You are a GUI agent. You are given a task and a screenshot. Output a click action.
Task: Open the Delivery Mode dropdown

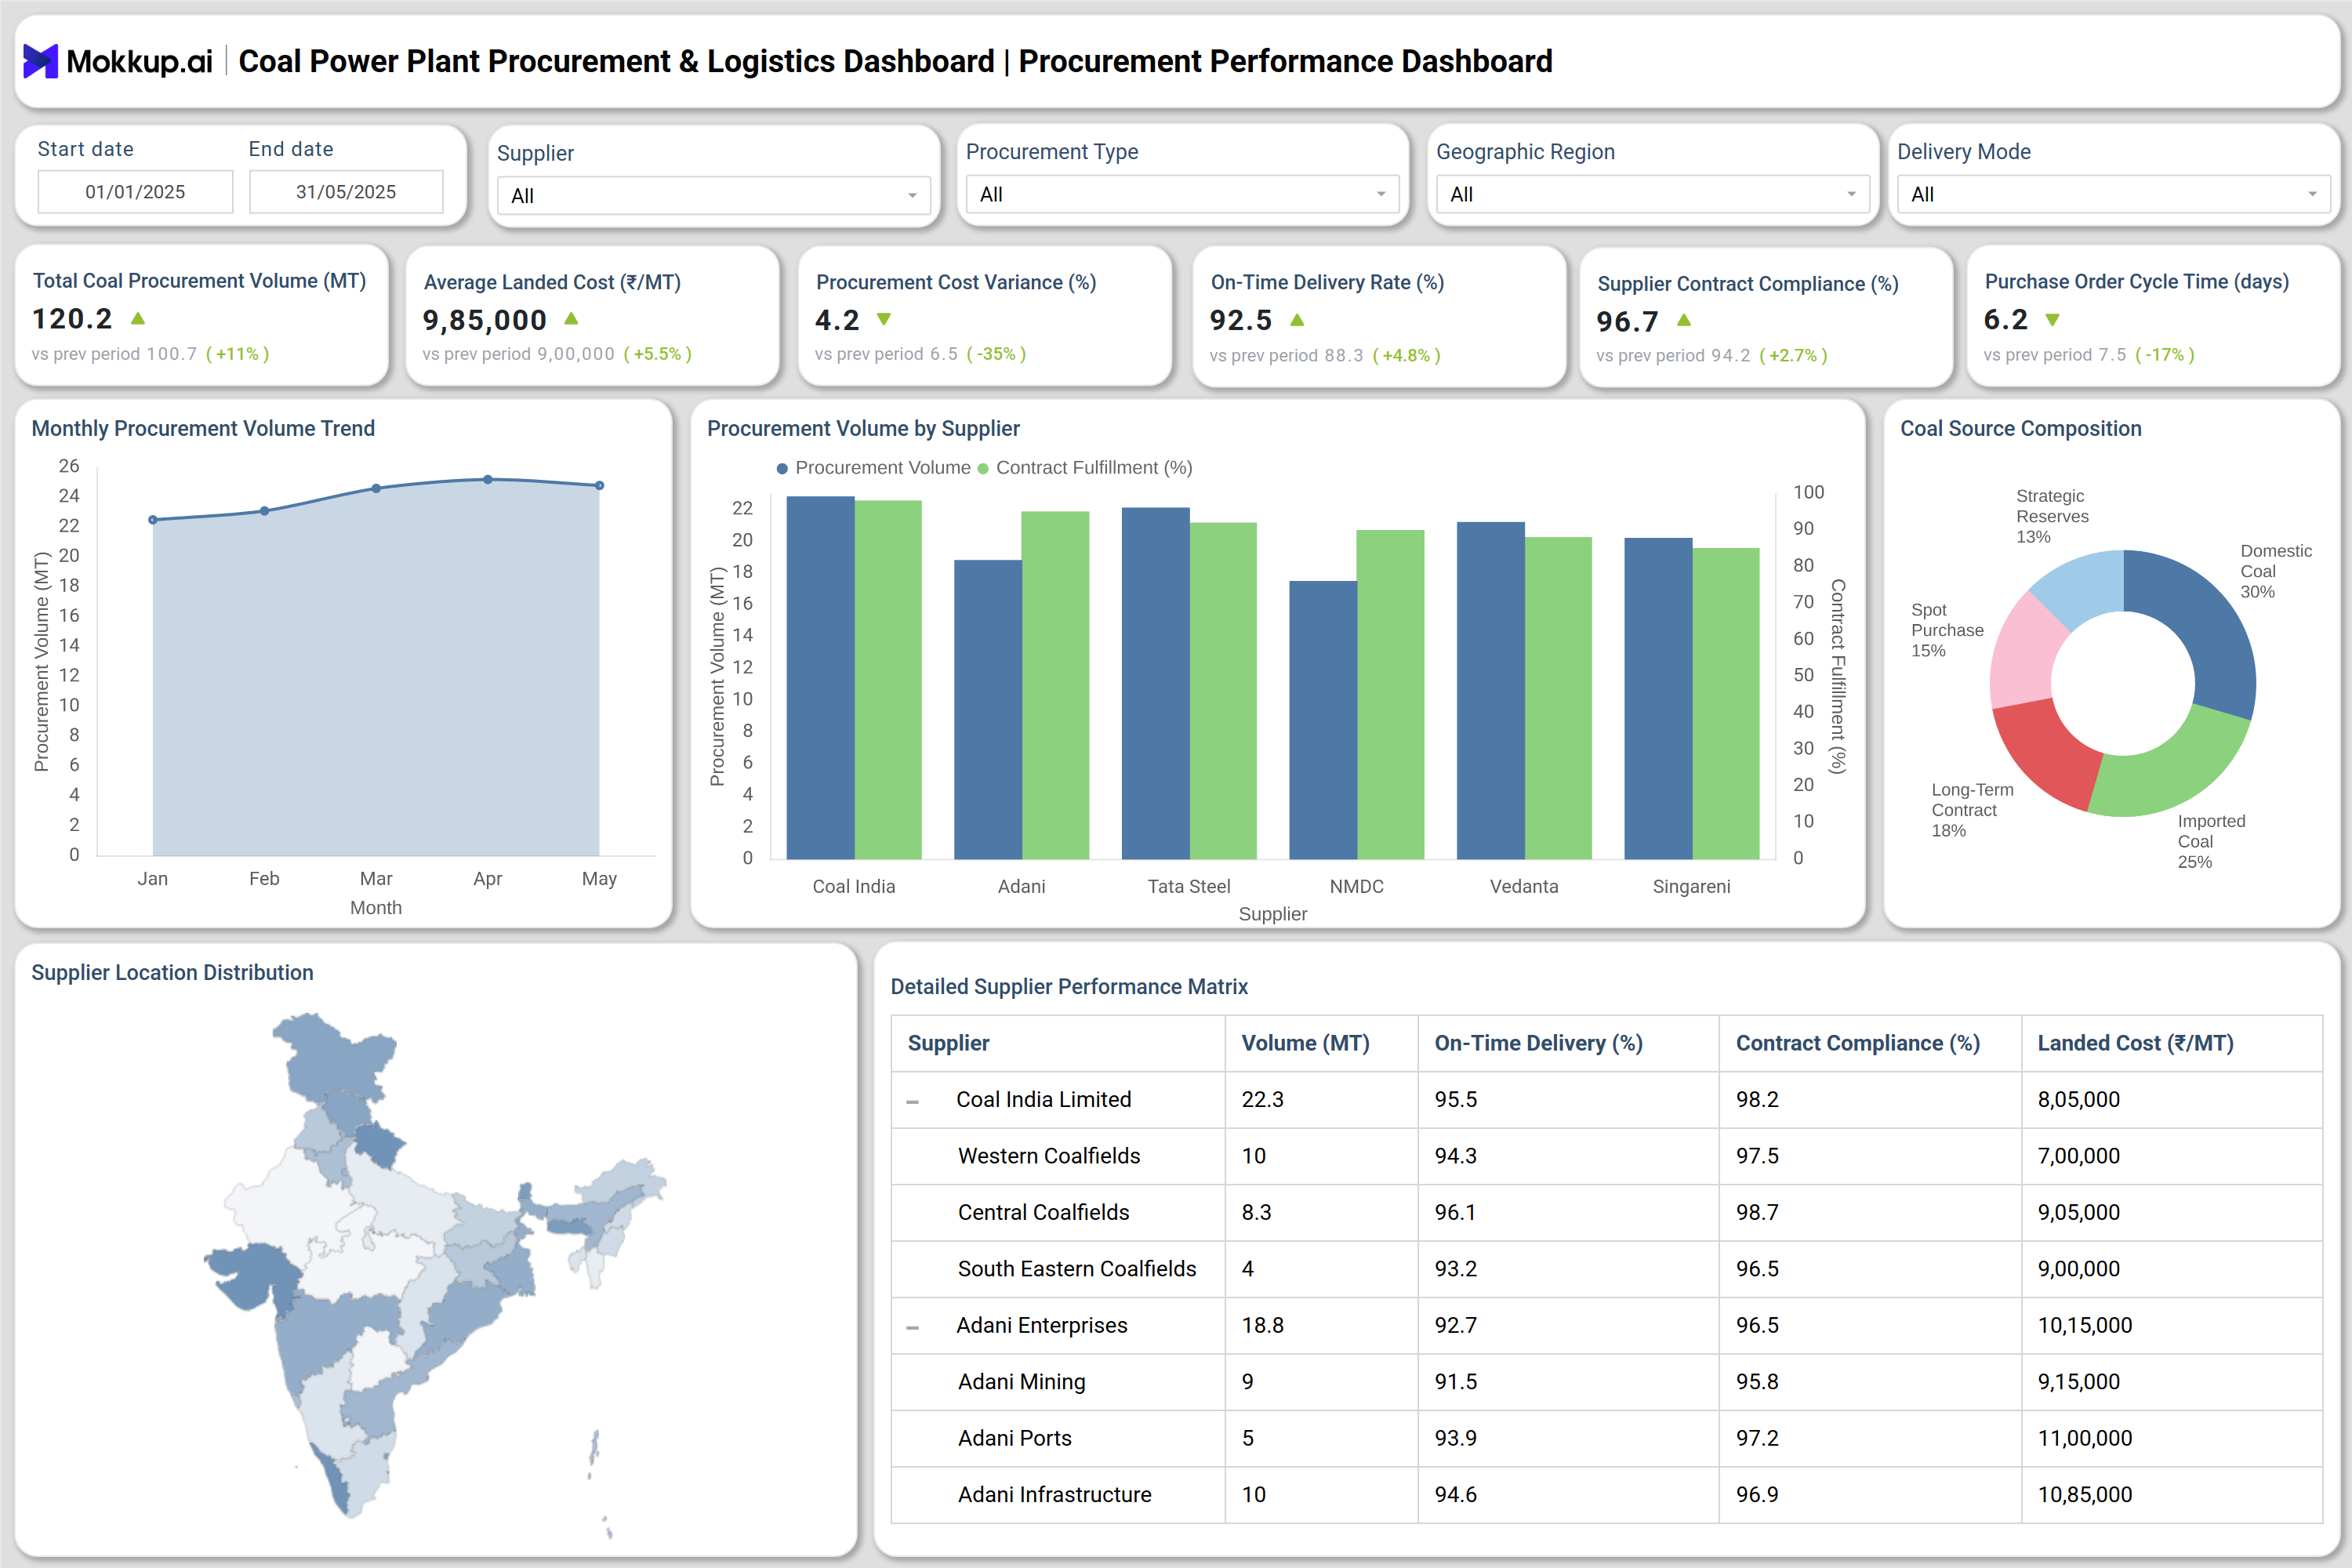click(x=2114, y=194)
